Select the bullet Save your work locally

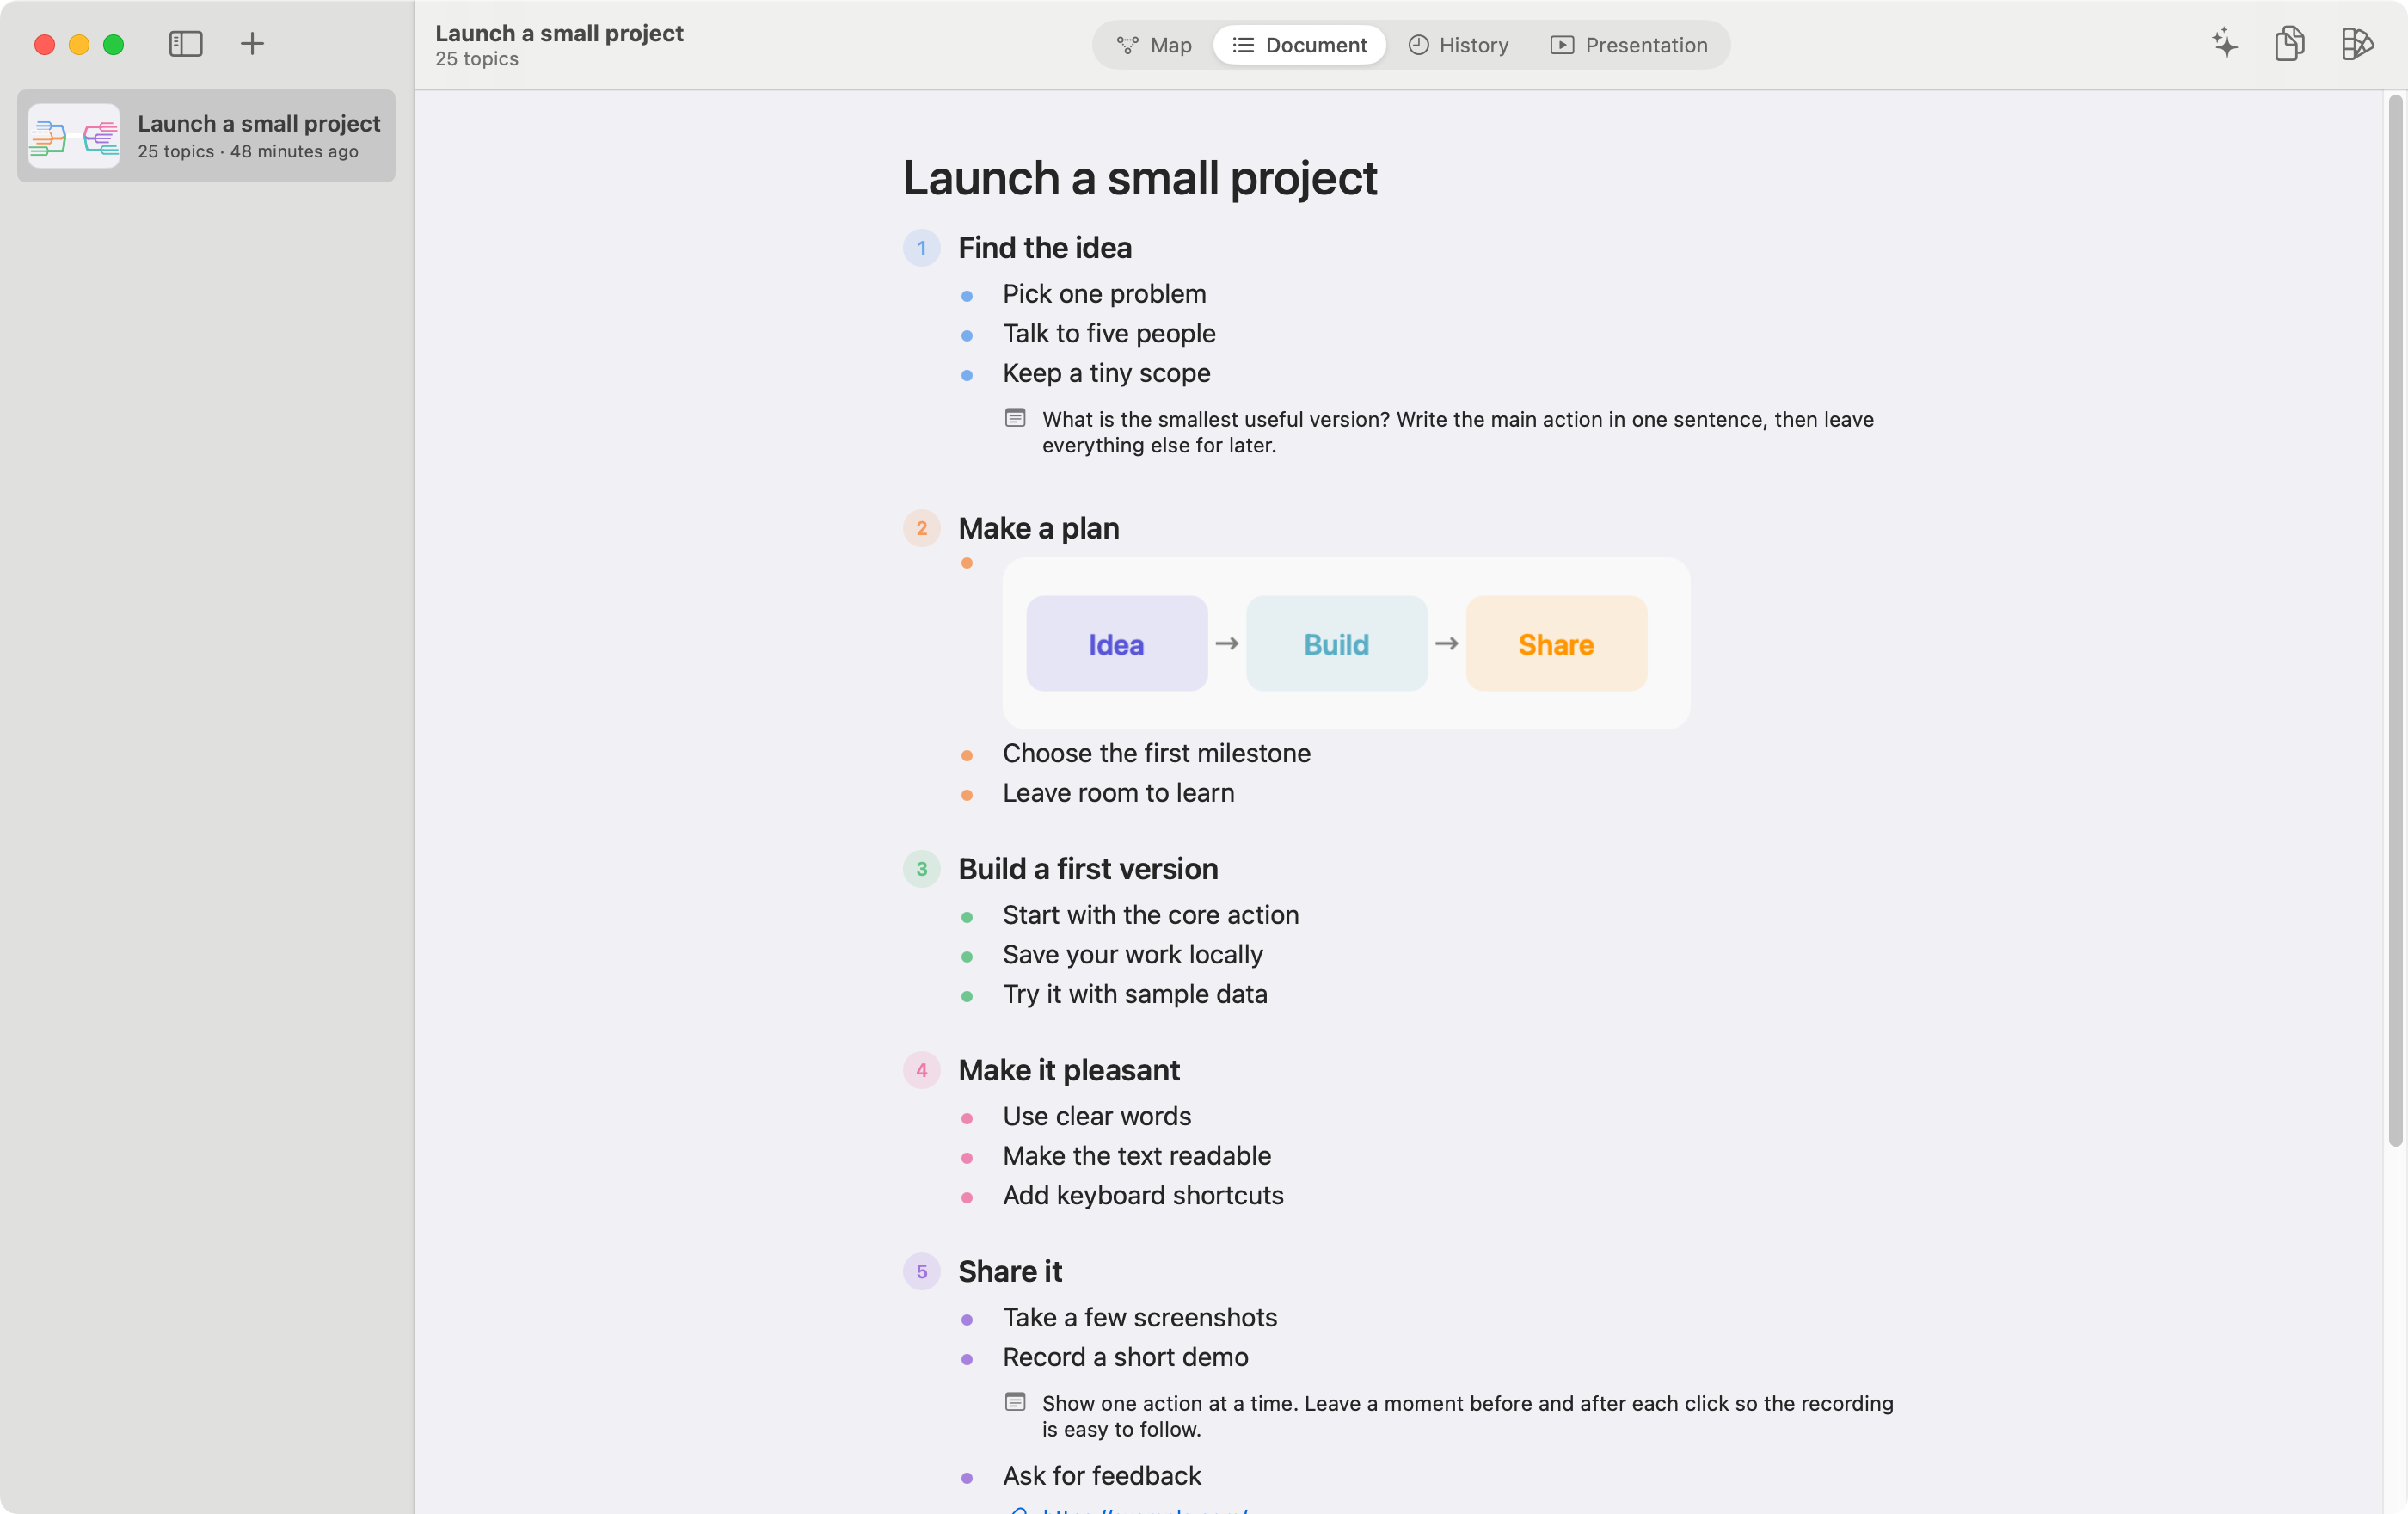click(x=1133, y=955)
